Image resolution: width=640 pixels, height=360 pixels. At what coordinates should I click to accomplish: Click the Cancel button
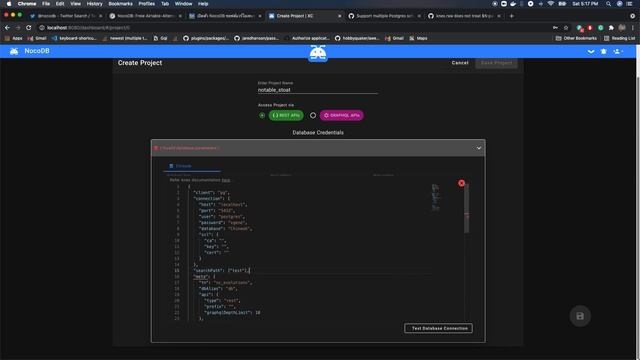tap(460, 63)
